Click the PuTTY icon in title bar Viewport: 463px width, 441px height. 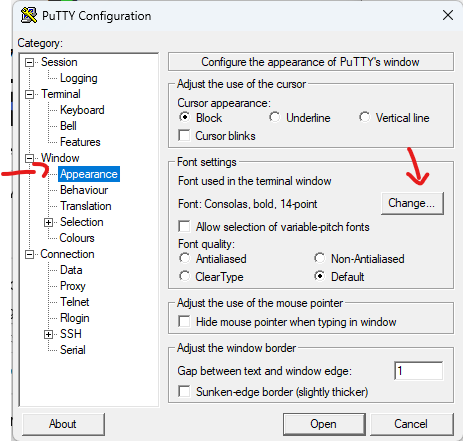[29, 15]
